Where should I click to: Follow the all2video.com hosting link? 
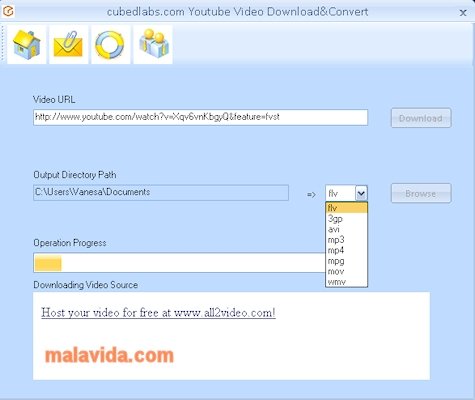coord(158,313)
